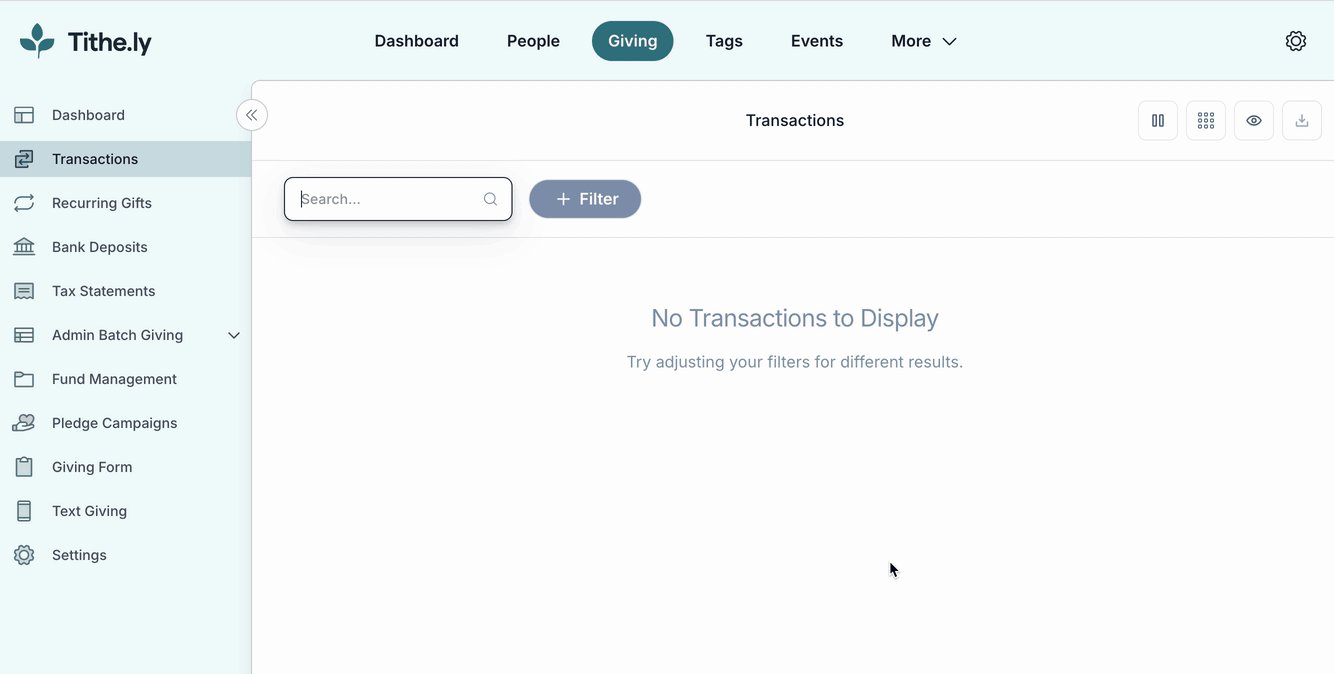This screenshot has height=674, width=1334.
Task: Go to Recurring Gifts
Action: click(x=102, y=203)
